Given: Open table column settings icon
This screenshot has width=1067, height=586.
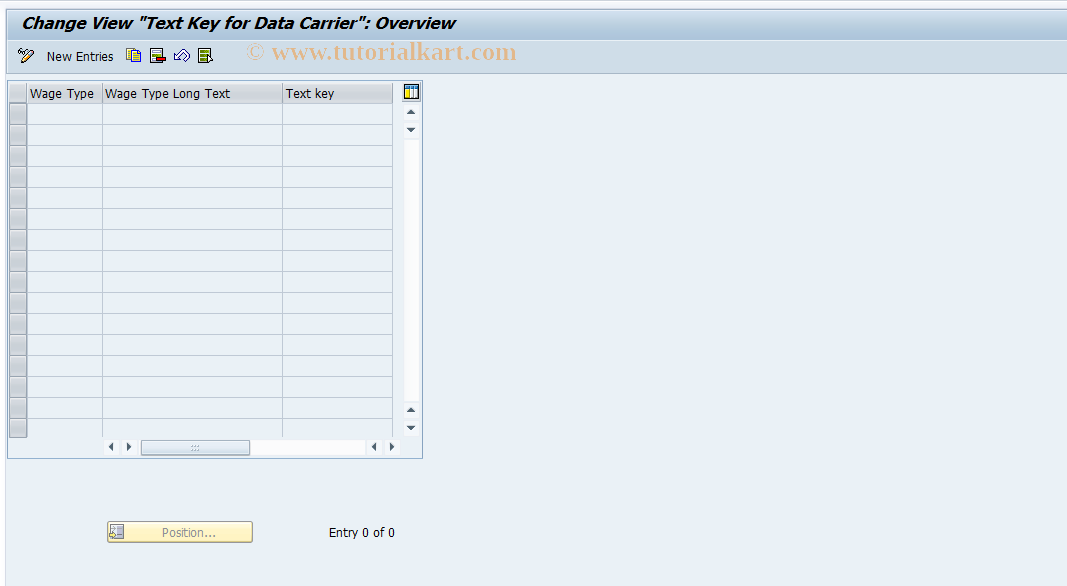Looking at the screenshot, I should pyautogui.click(x=411, y=92).
